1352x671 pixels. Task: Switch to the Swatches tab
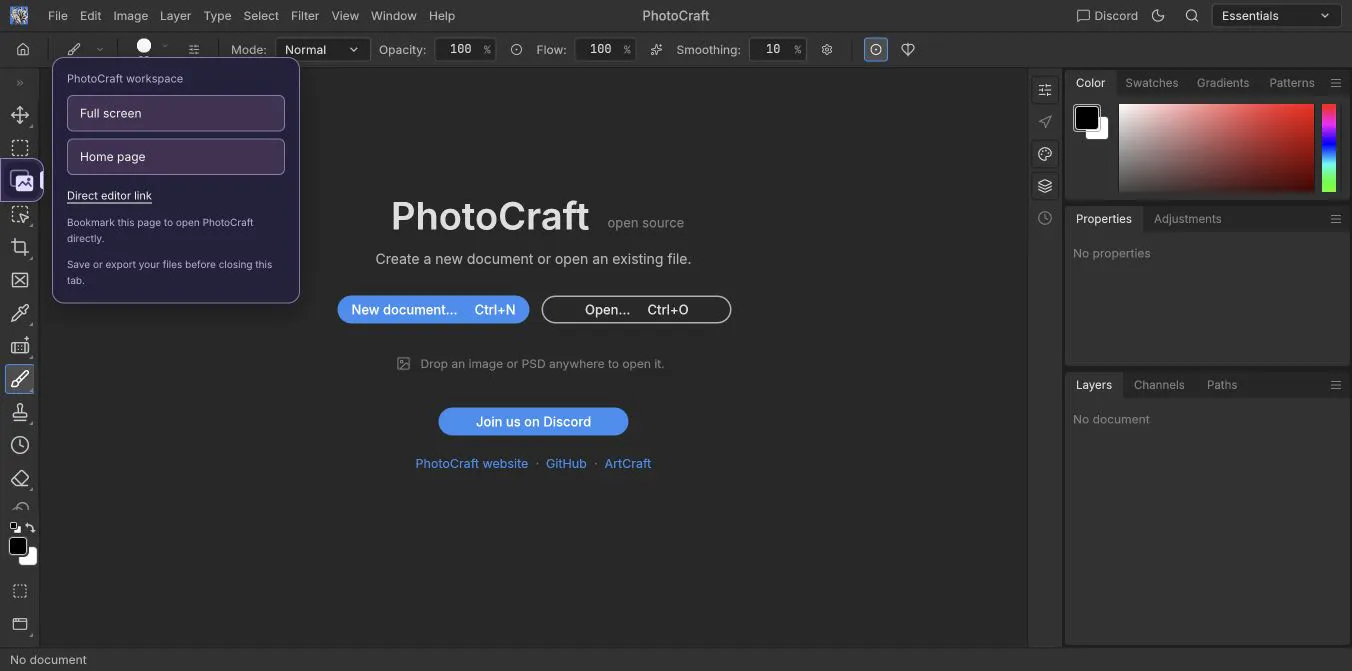pos(1152,83)
